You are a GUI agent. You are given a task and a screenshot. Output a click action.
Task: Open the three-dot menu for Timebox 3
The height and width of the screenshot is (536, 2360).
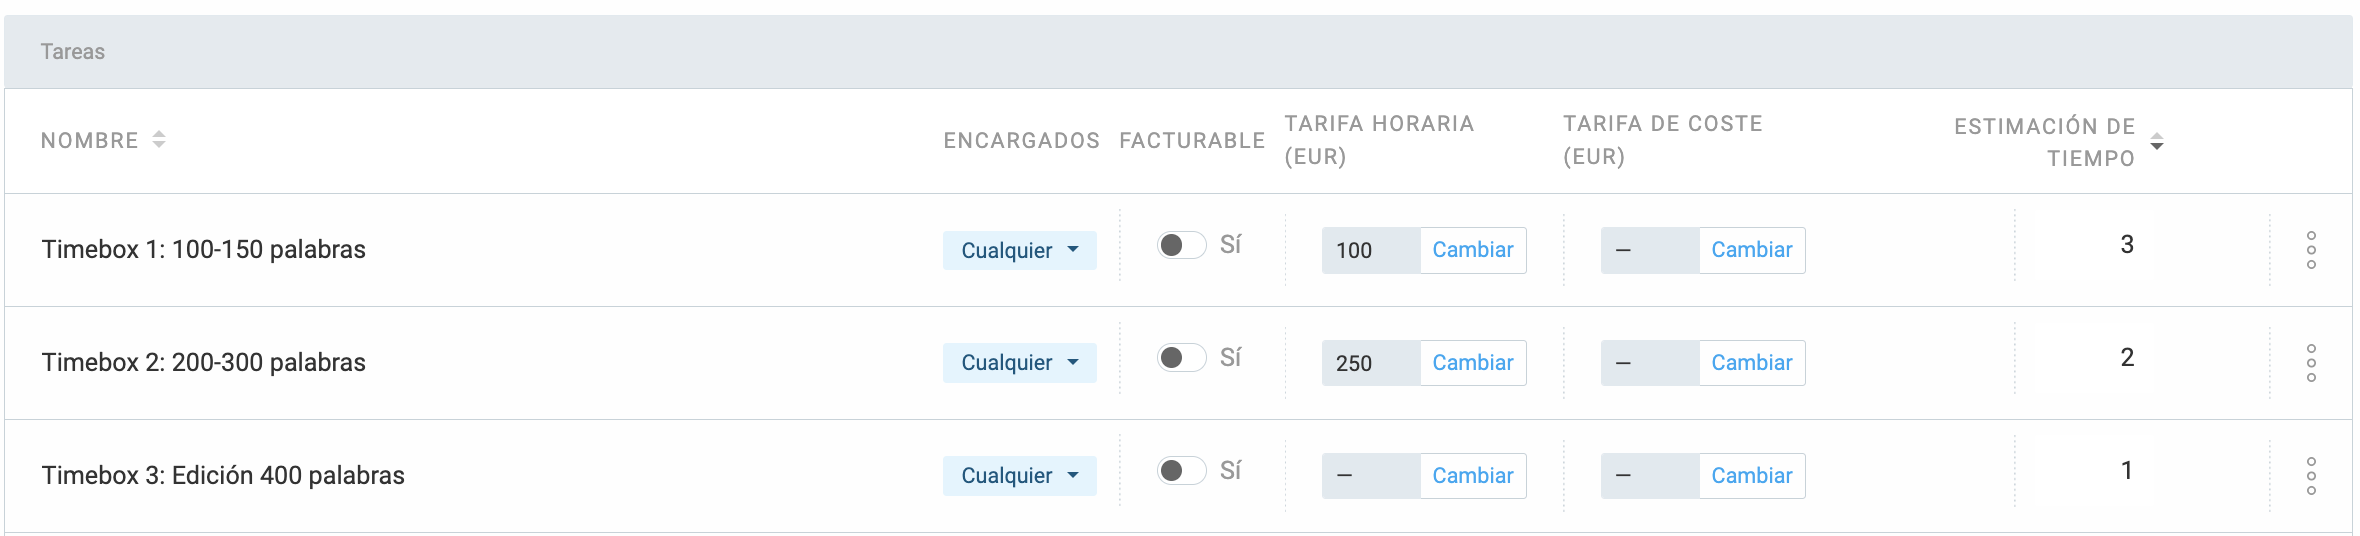click(2311, 476)
